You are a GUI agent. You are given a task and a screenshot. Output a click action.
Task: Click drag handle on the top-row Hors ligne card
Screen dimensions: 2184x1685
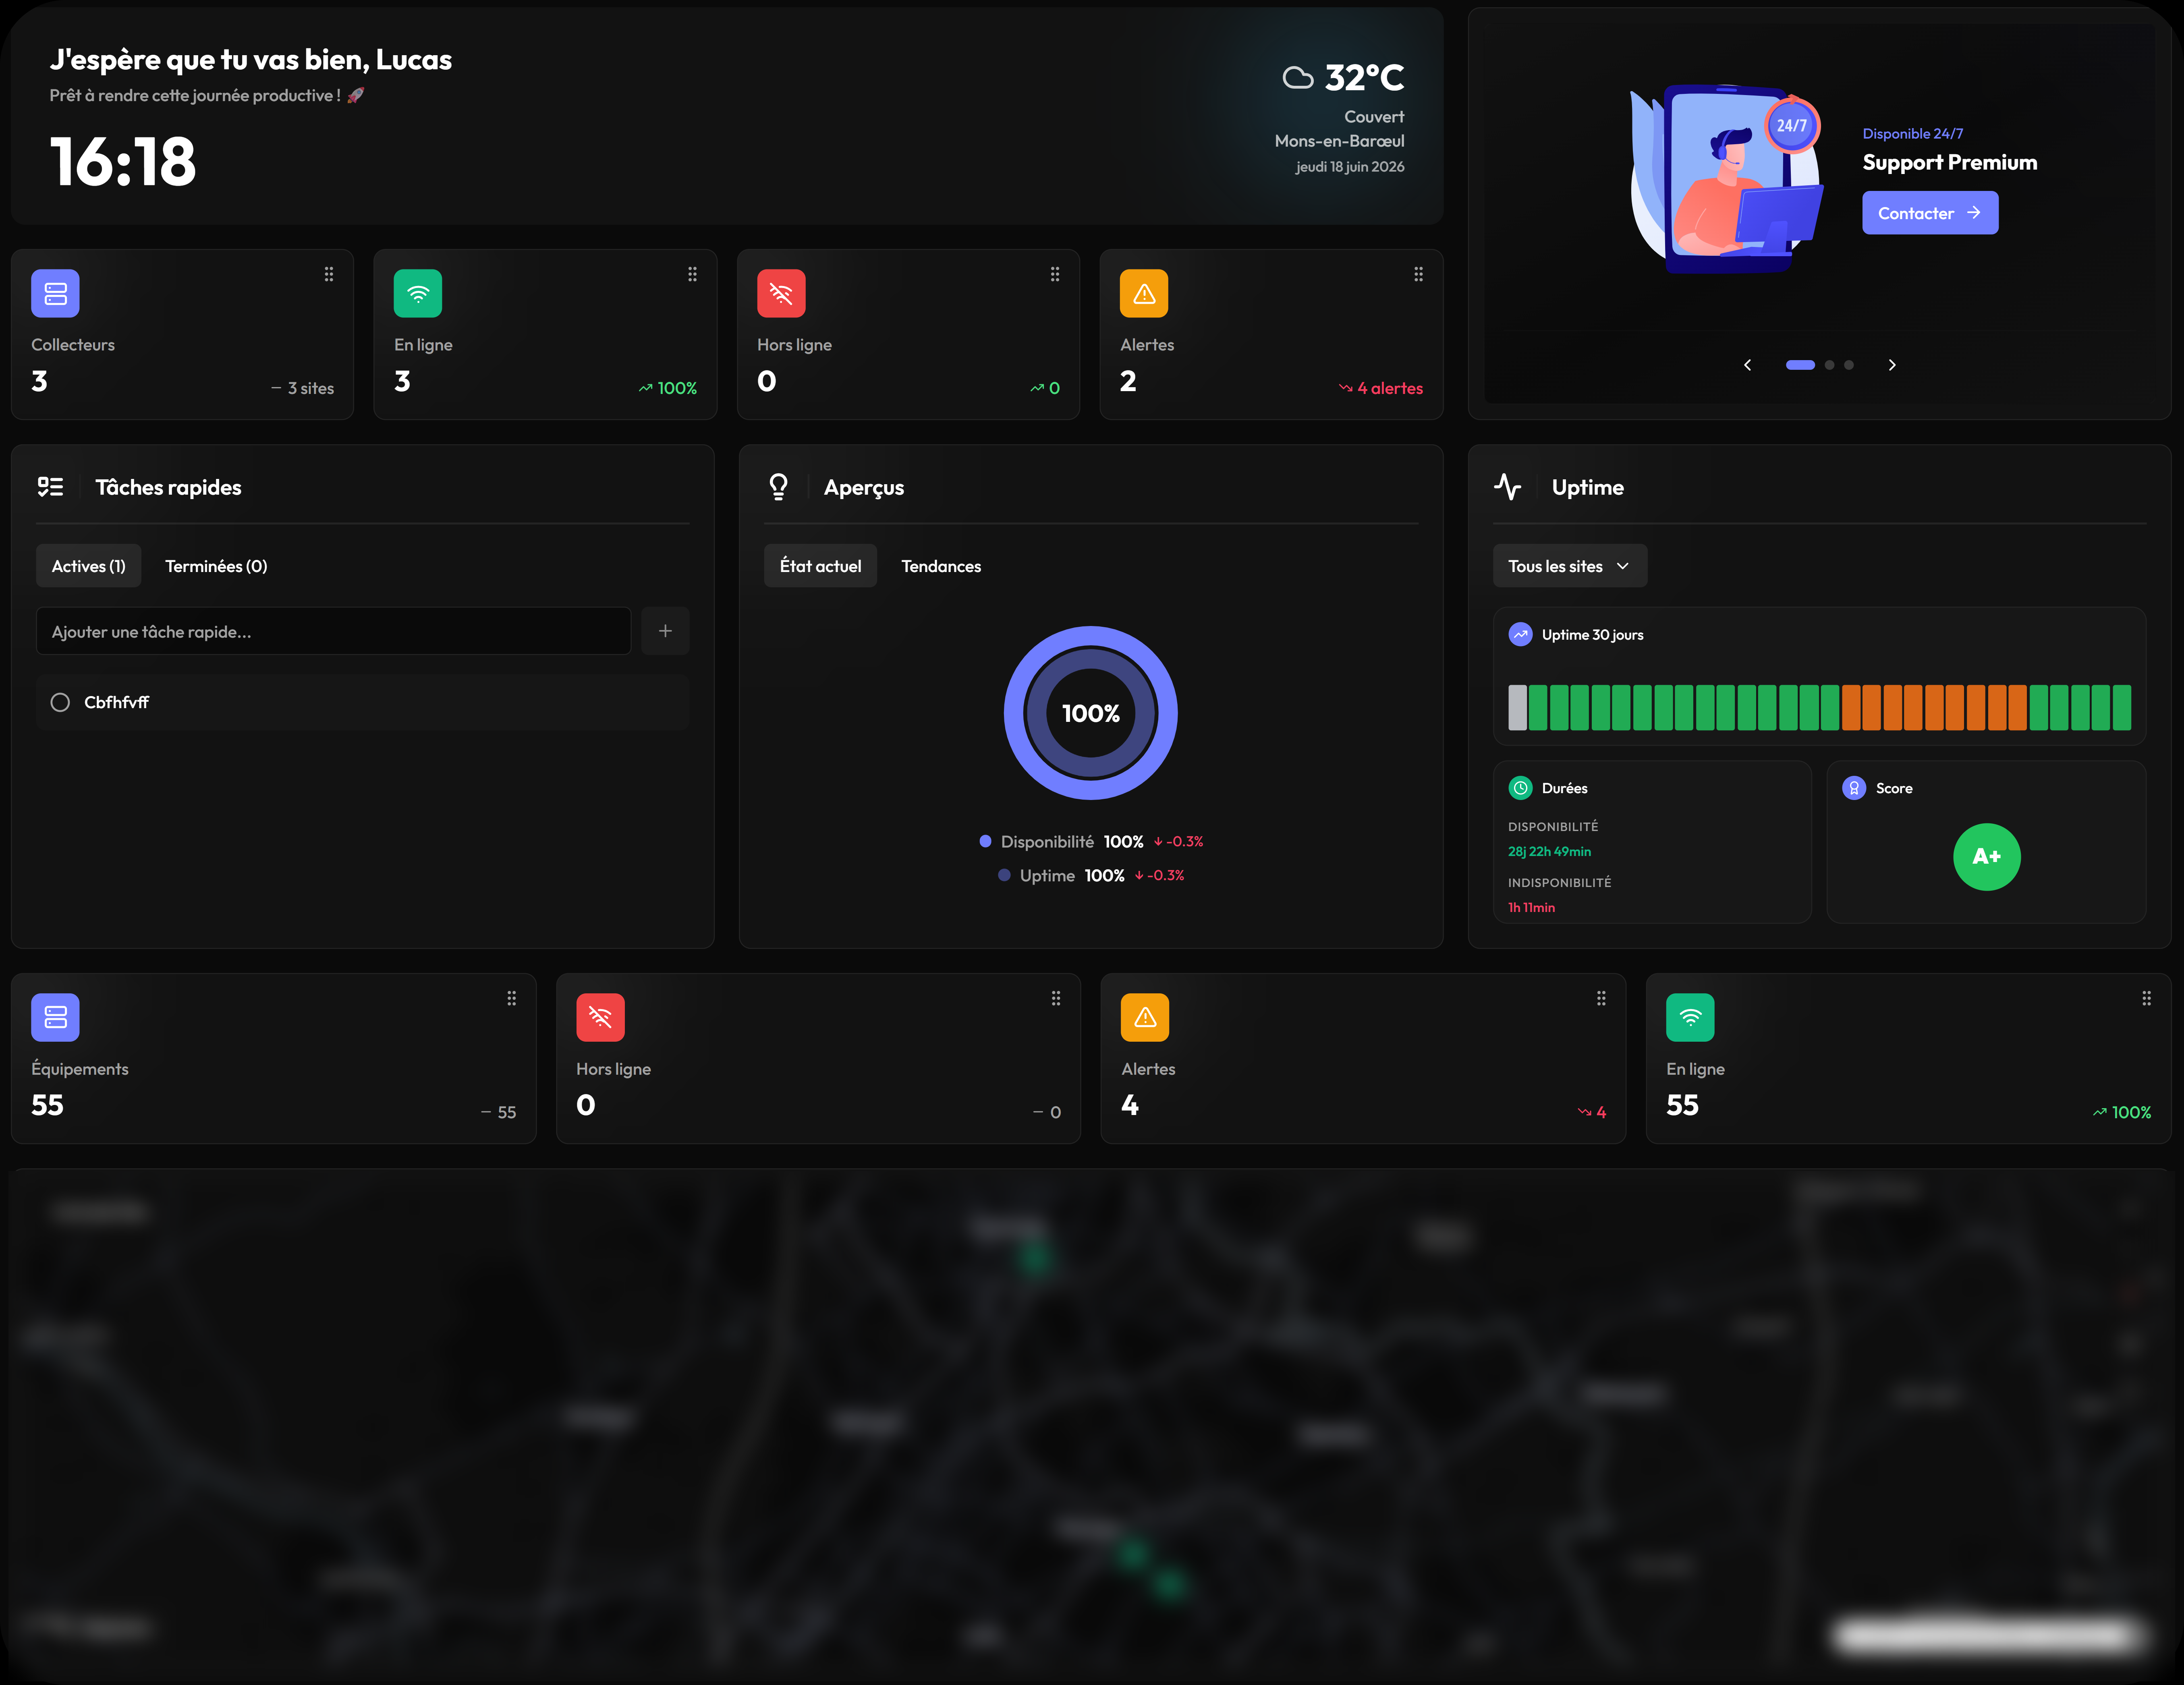point(1055,274)
